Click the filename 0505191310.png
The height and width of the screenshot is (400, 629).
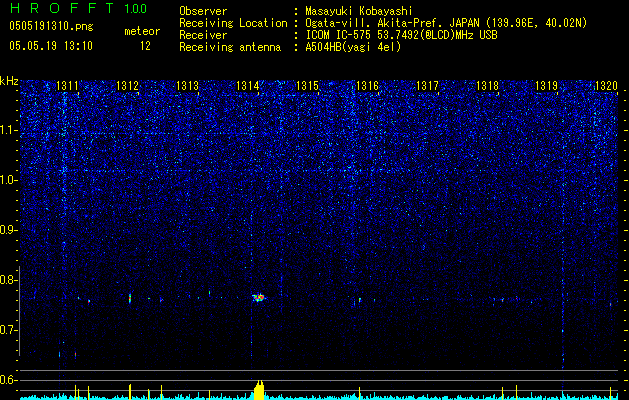pos(51,26)
